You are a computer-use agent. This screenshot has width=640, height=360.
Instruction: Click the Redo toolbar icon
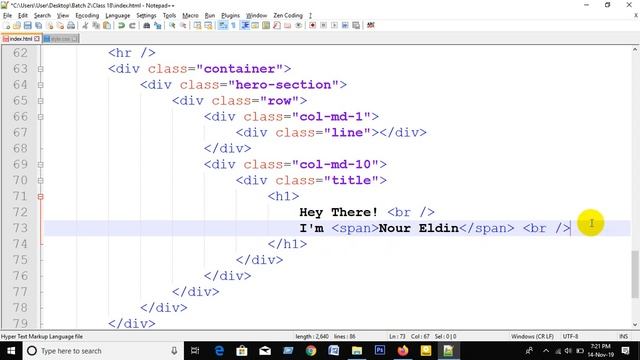click(x=132, y=25)
